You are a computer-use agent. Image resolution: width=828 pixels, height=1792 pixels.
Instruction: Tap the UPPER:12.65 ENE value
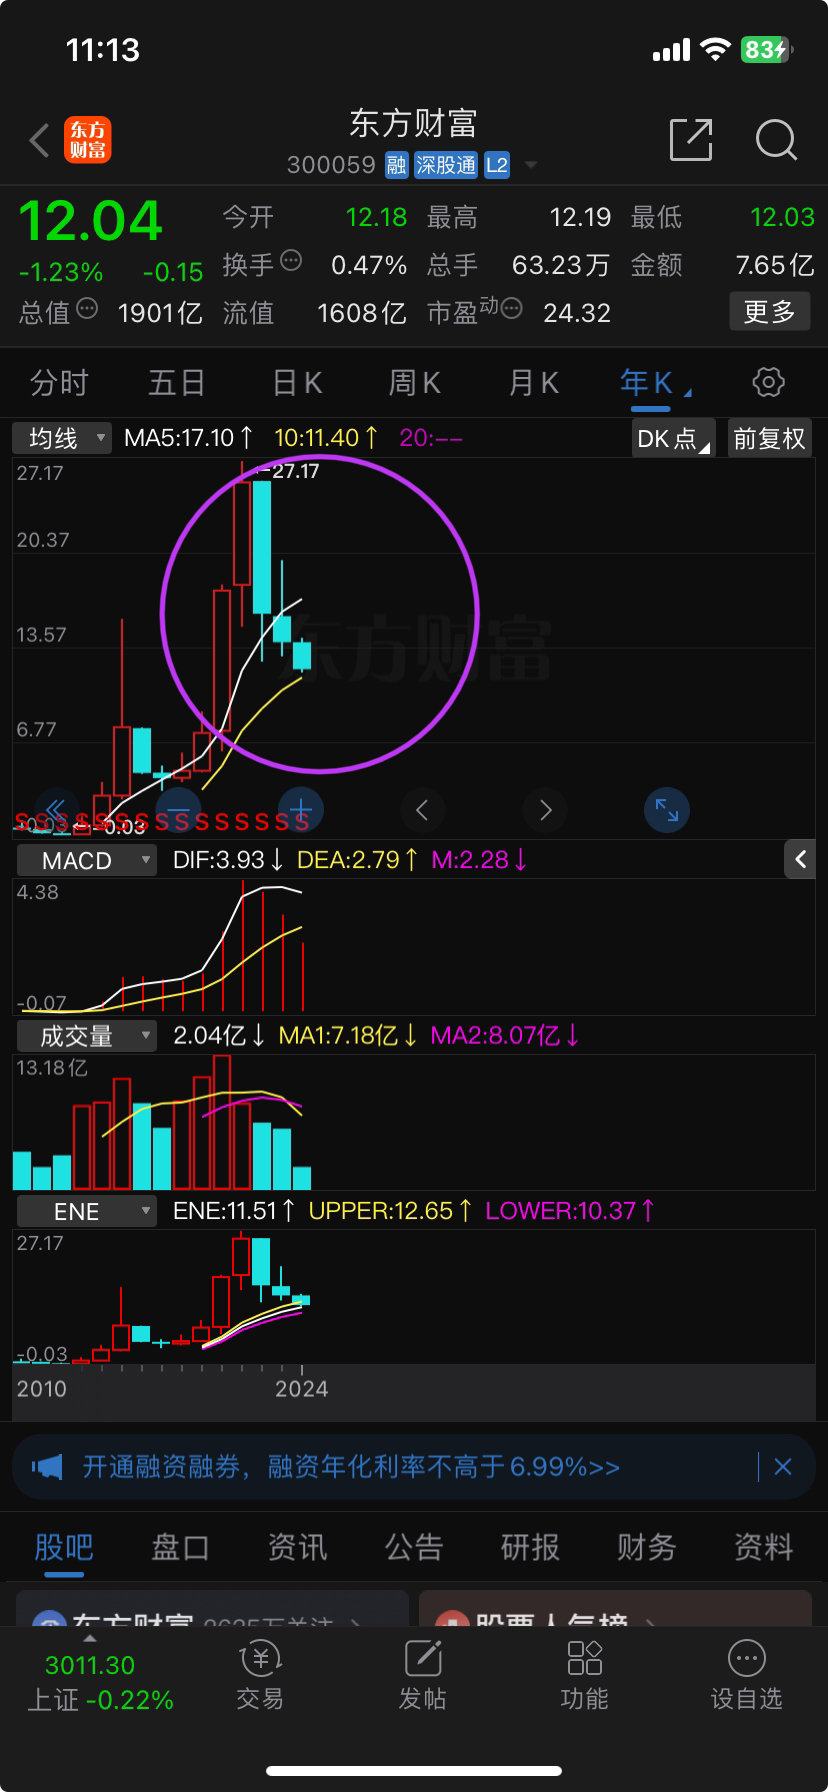point(390,1211)
